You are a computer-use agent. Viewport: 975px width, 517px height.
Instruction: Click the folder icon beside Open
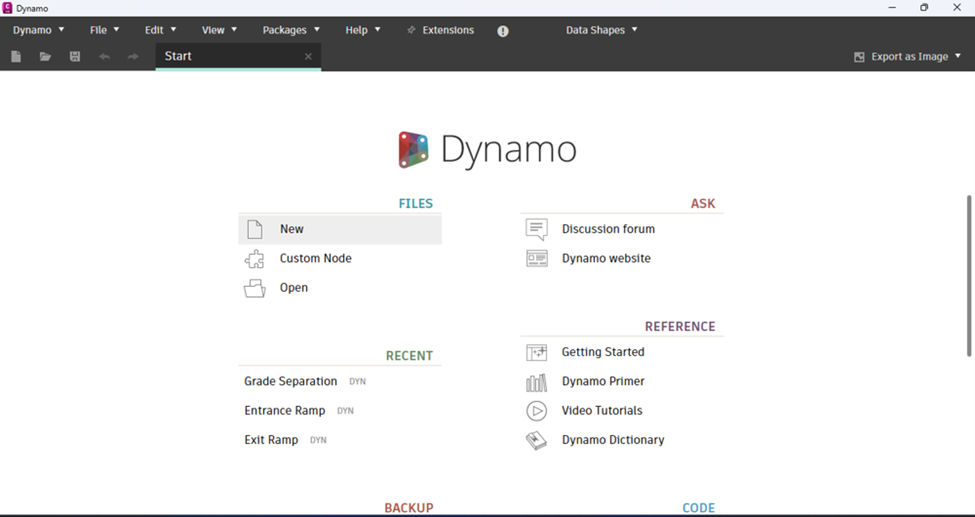[x=255, y=288]
